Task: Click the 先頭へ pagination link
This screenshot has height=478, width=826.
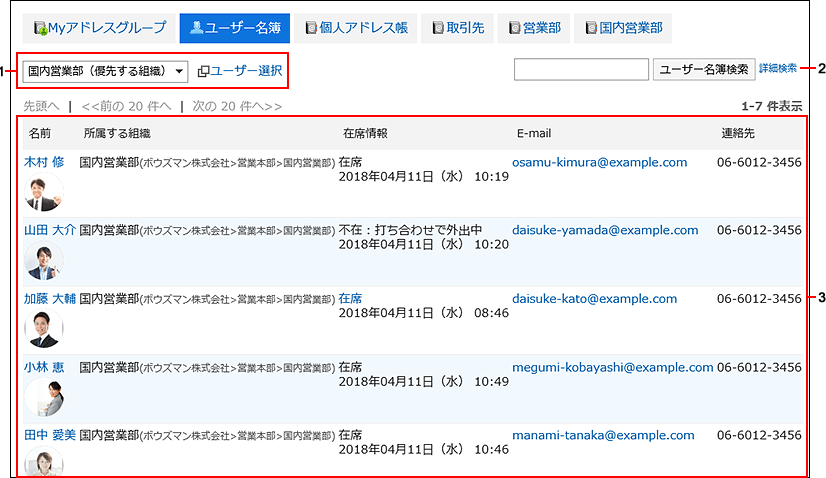Action: (x=41, y=106)
